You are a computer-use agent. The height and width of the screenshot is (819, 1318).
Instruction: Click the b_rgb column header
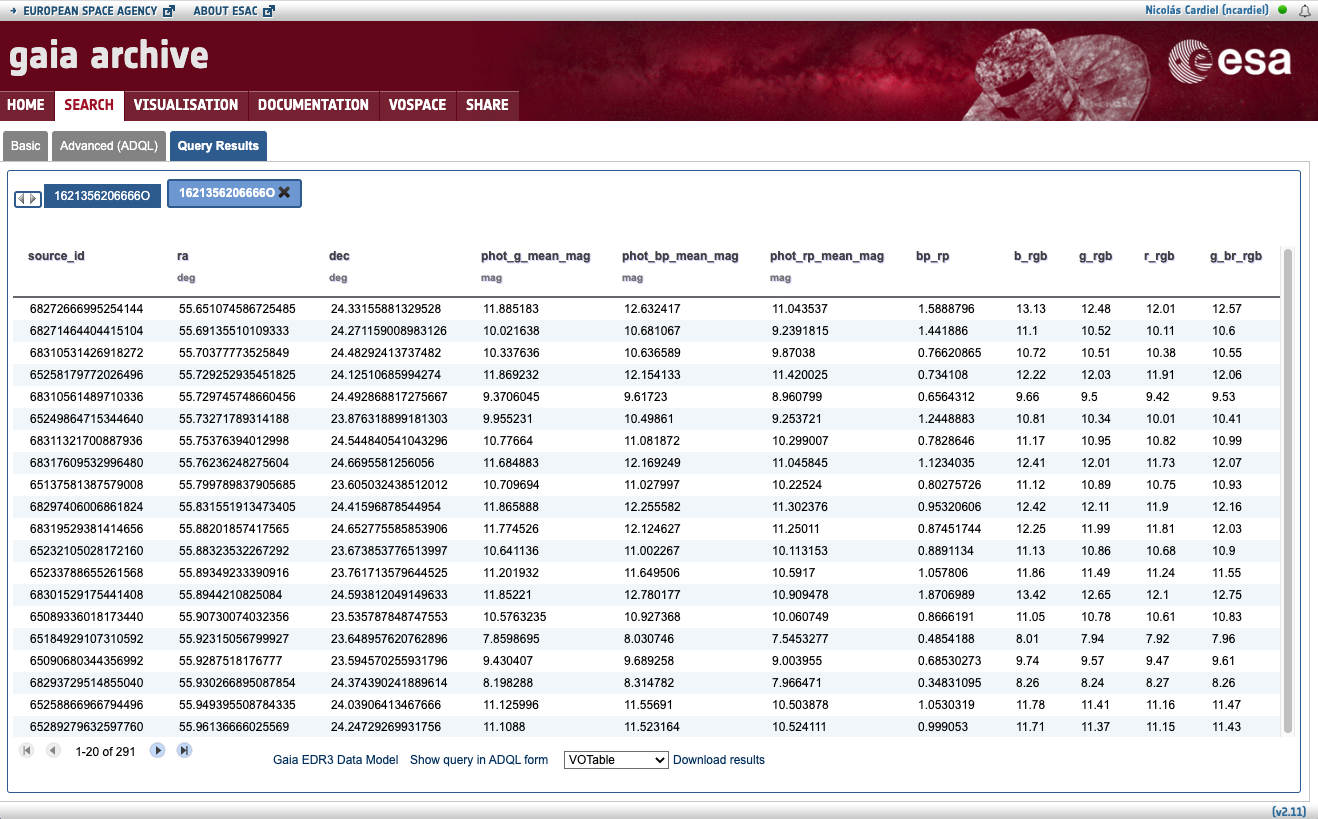(x=1030, y=256)
